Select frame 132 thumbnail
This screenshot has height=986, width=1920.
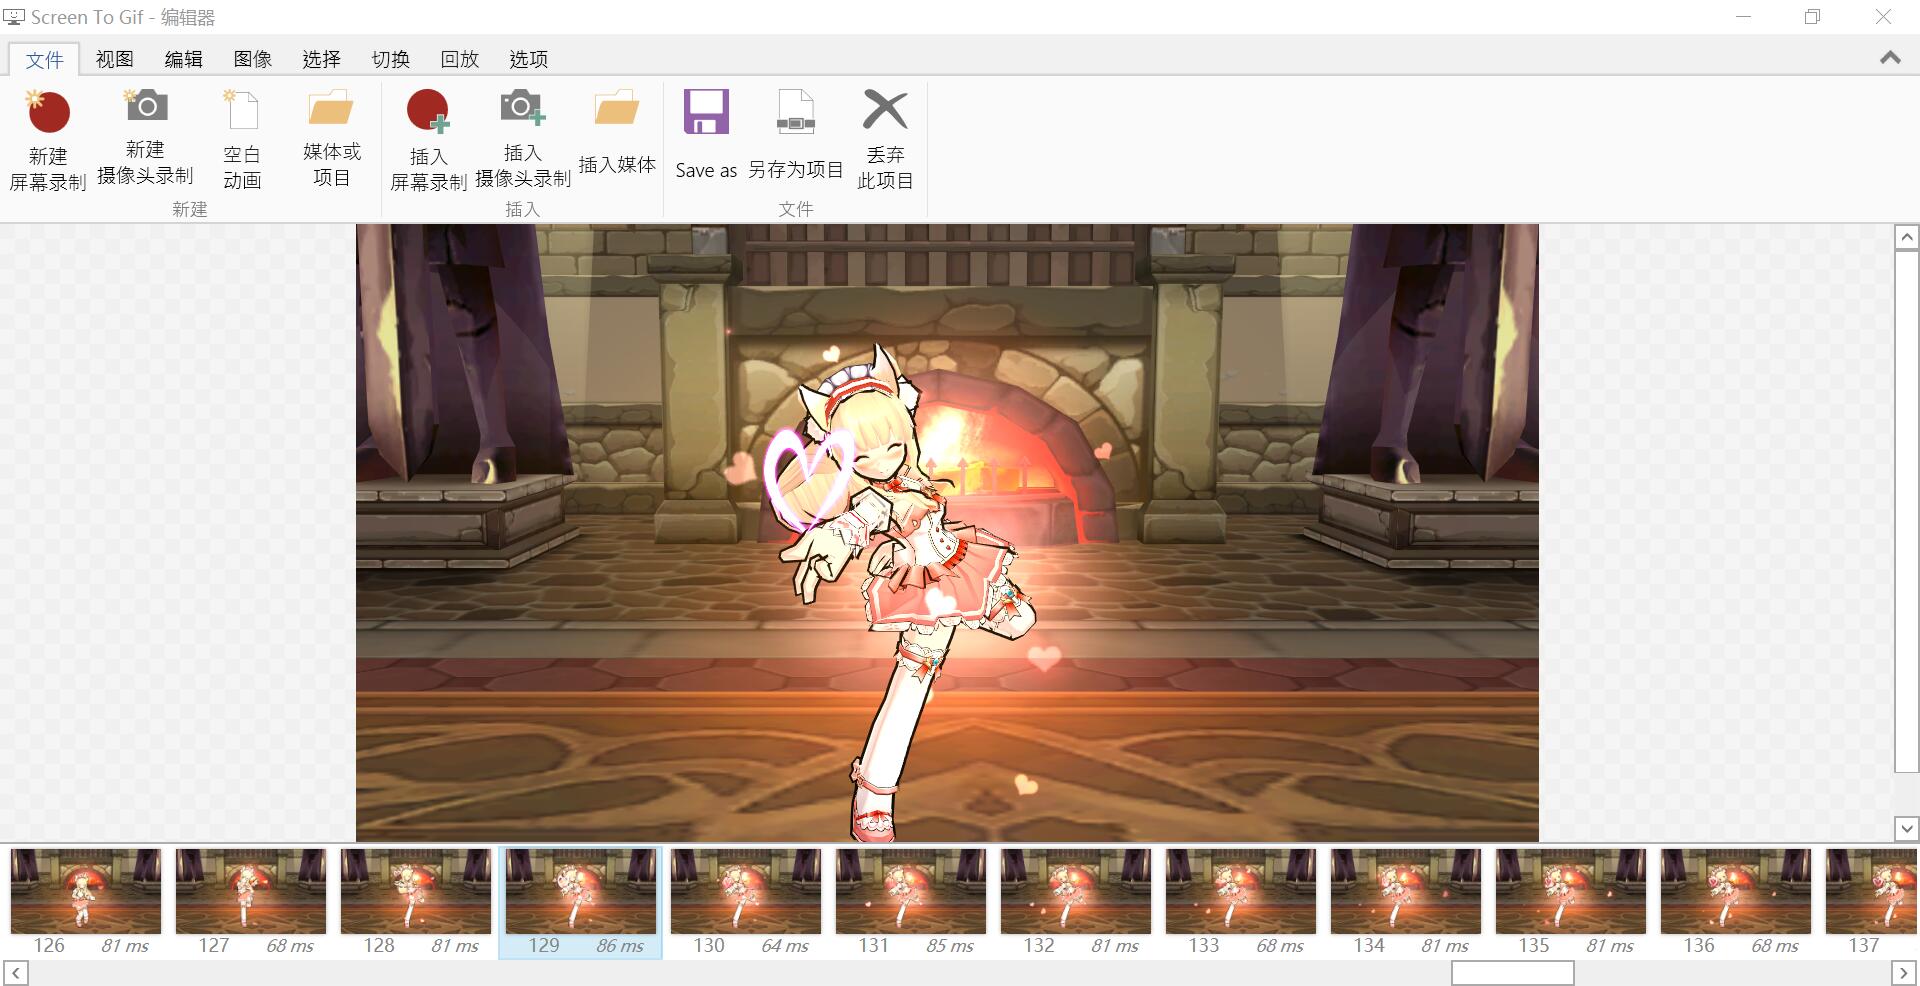coord(1076,891)
